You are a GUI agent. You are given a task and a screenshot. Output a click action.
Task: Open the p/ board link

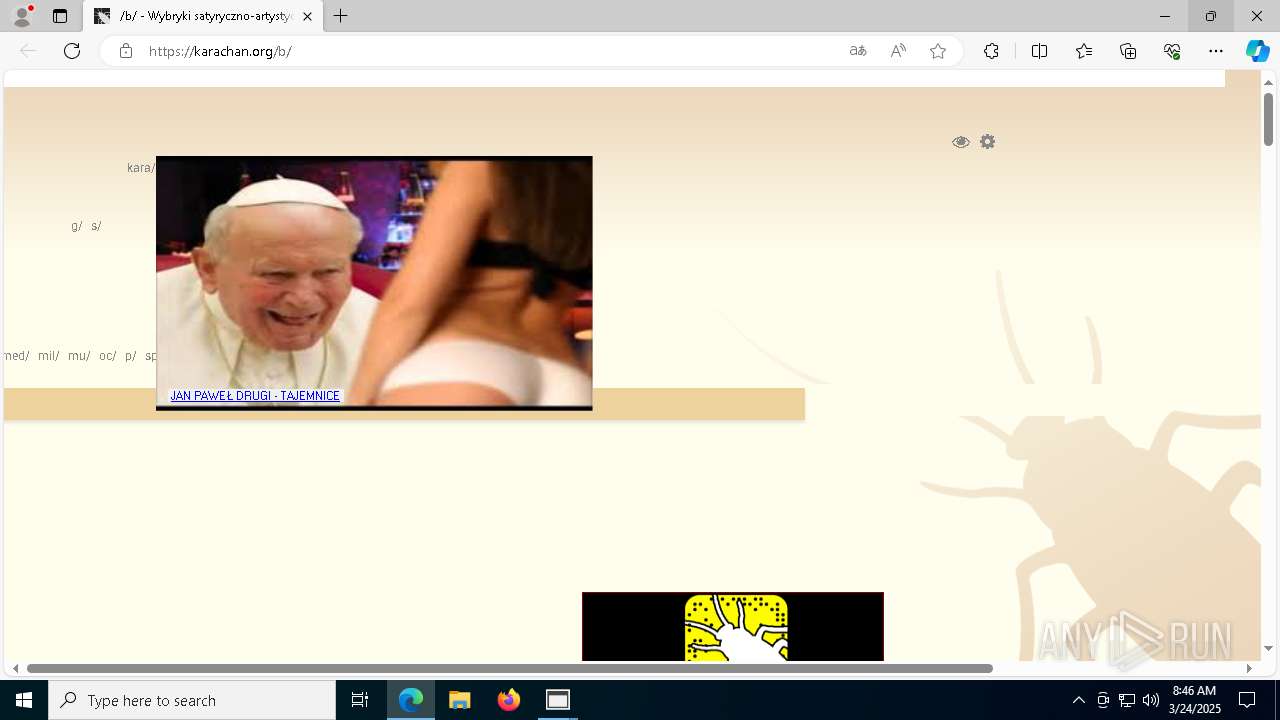(x=130, y=356)
